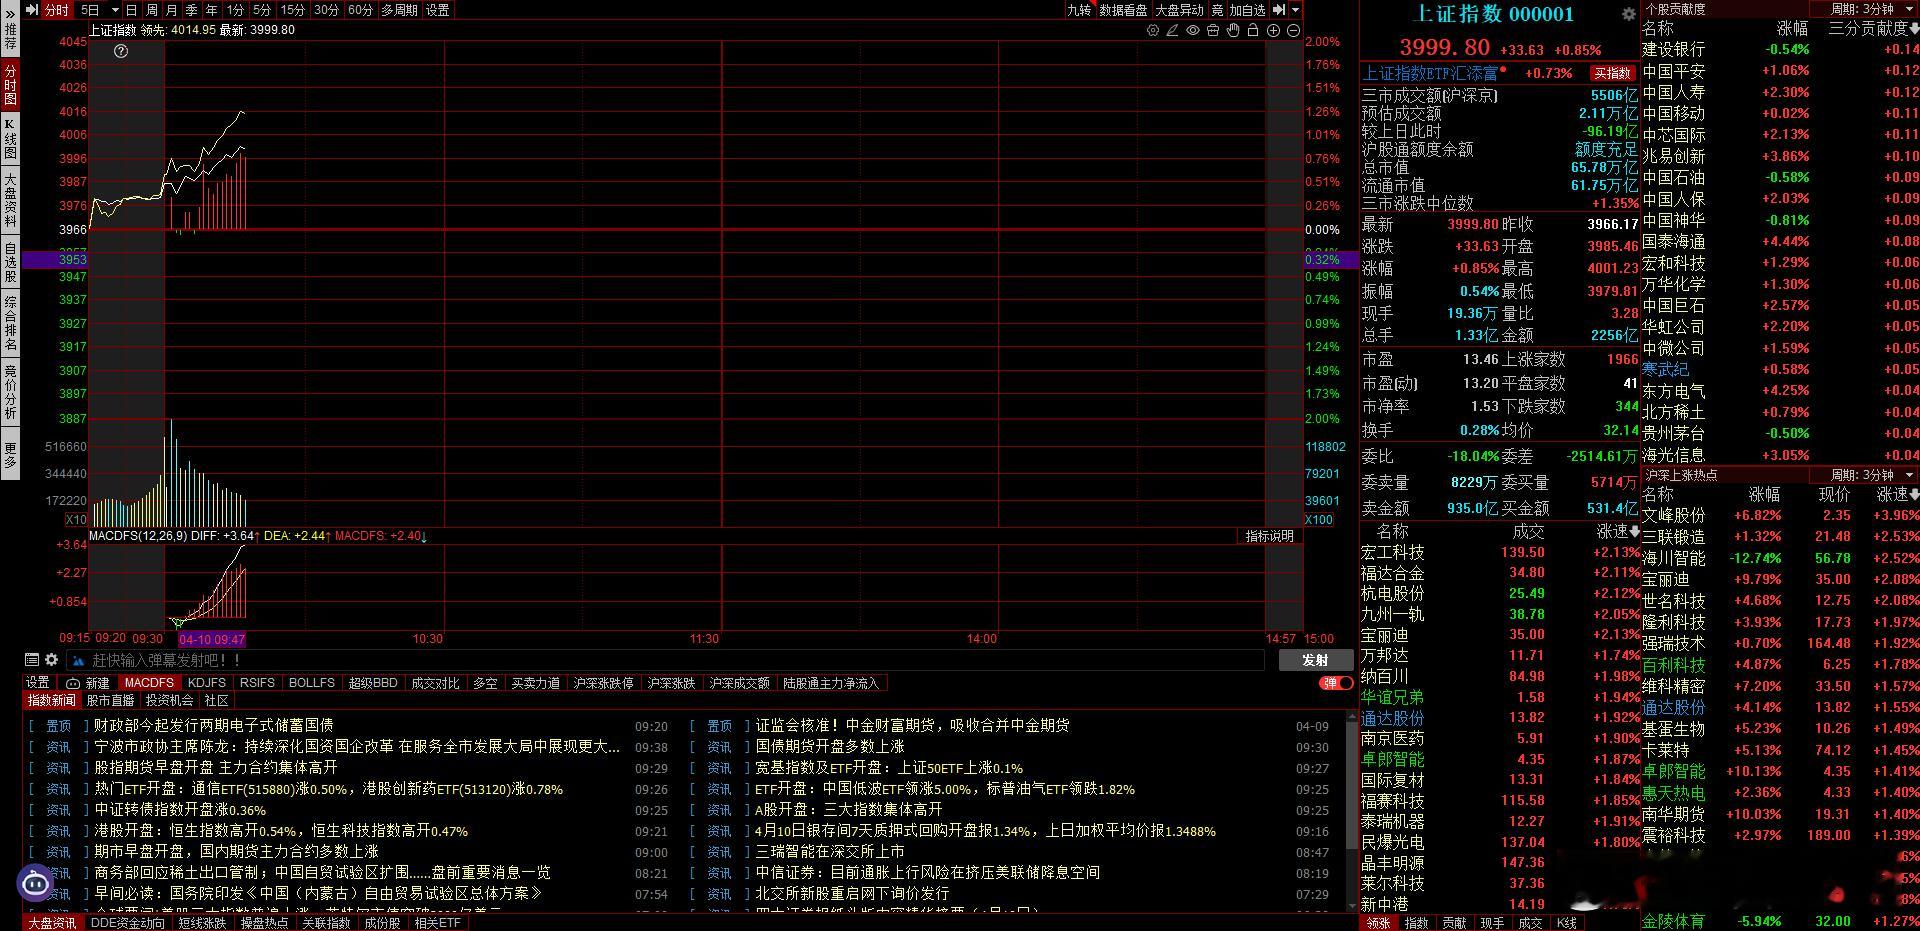Select the hand pan tool on the chart
This screenshot has width=1920, height=931.
(1232, 31)
